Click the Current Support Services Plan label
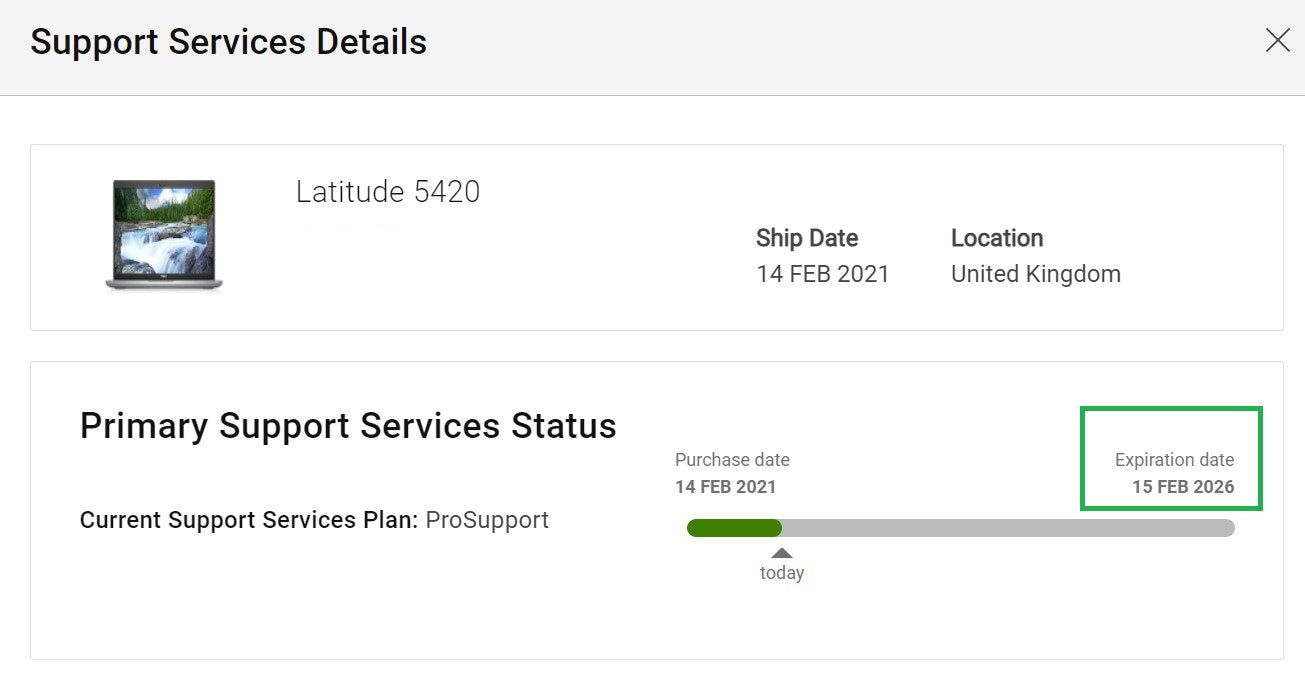Screen dimensions: 1305x677 pos(249,520)
